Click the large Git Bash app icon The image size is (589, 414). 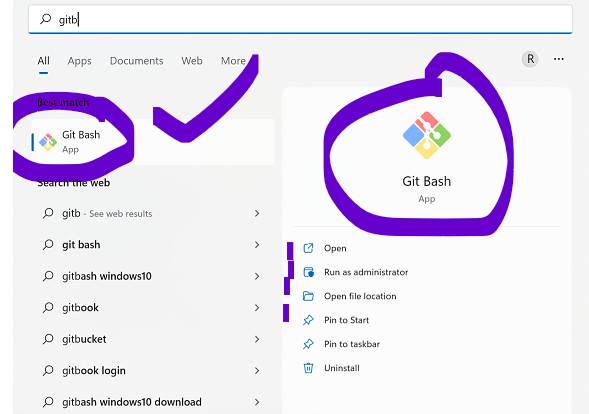coord(427,135)
